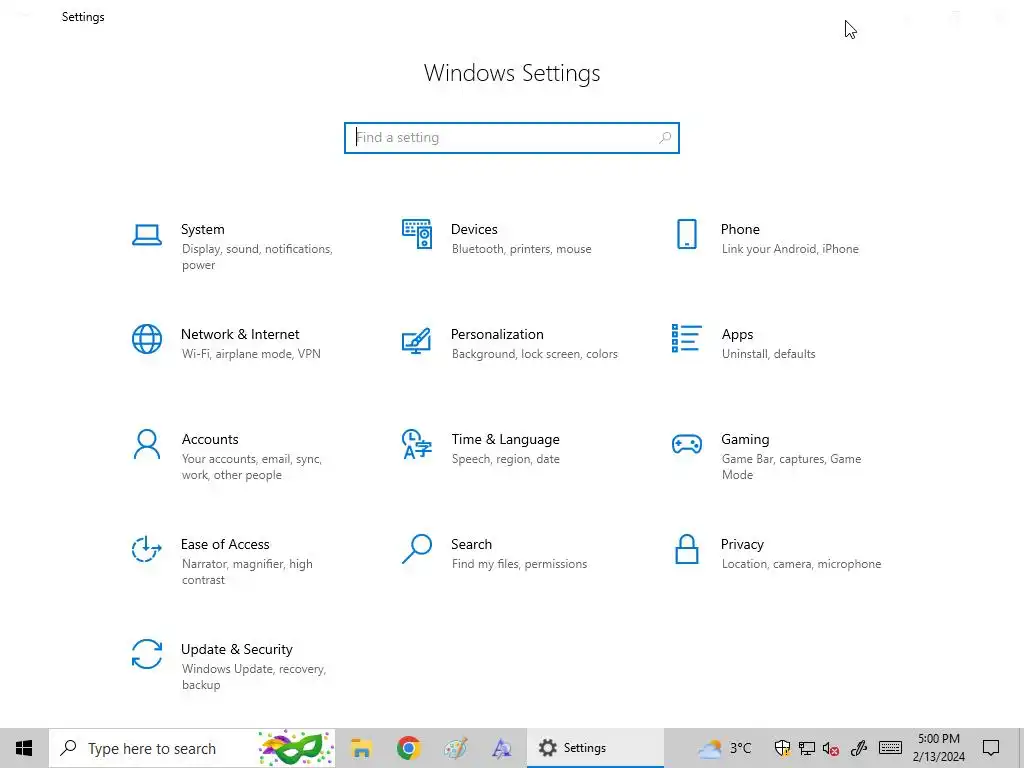Viewport: 1024px width, 768px height.
Task: Open Ease of Access icon
Action: point(147,549)
